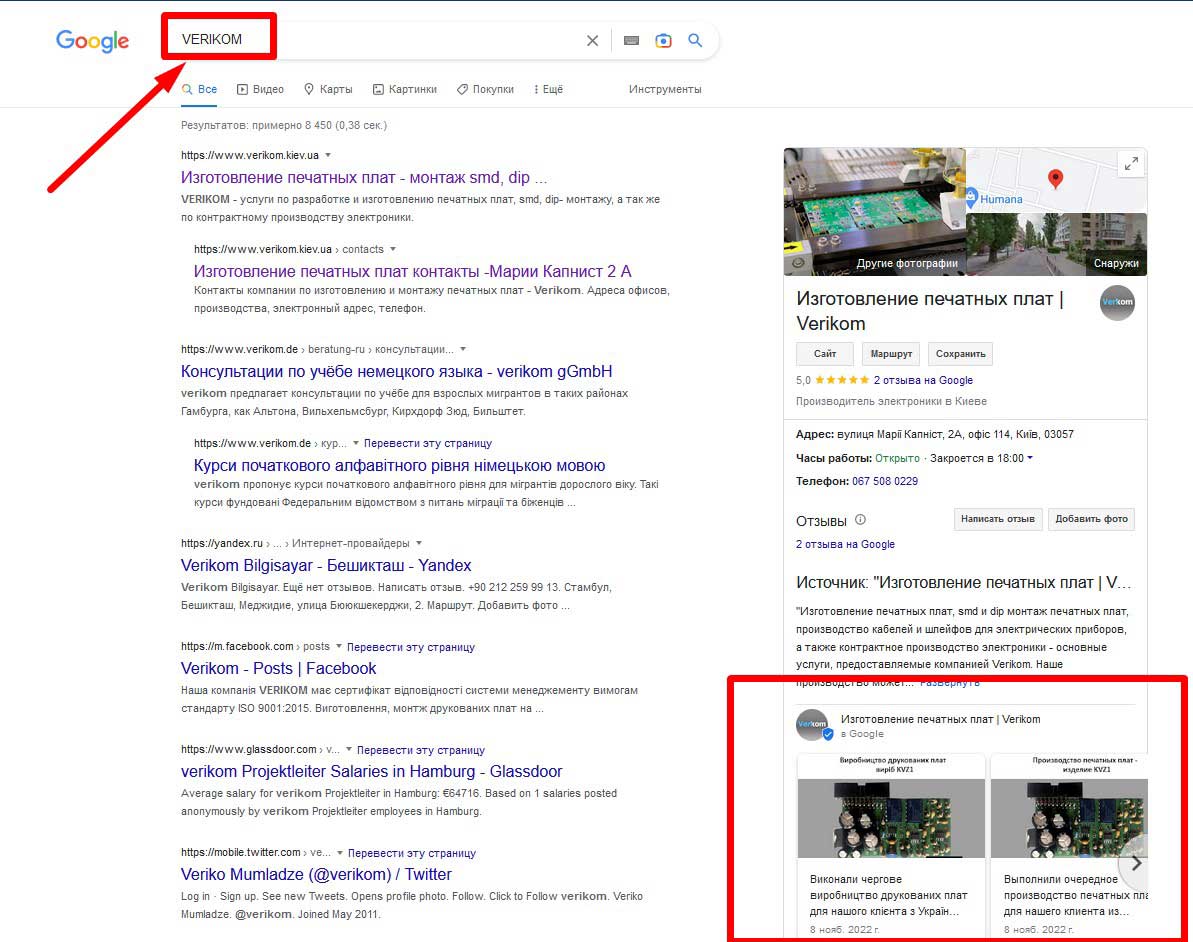
Task: Open the Verikom logo in the knowledge panel header
Action: pyautogui.click(x=1117, y=303)
